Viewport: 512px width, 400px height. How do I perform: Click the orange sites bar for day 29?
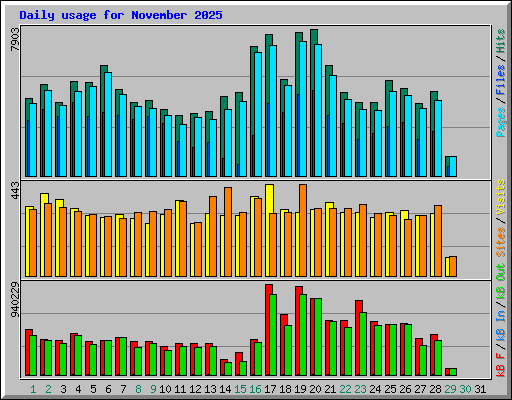453,266
